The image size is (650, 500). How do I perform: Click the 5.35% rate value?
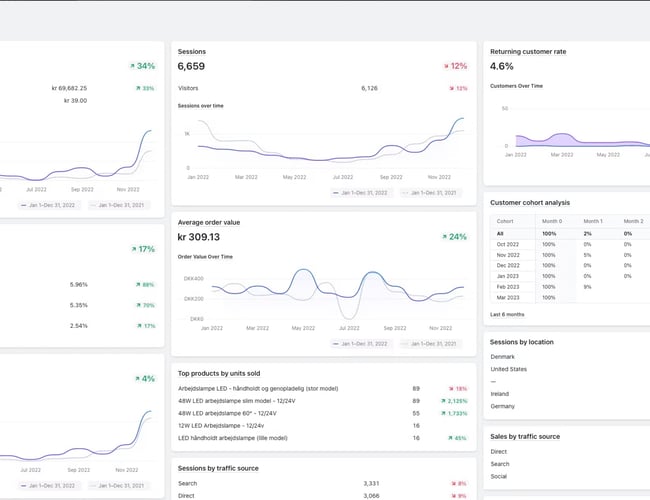tap(79, 306)
